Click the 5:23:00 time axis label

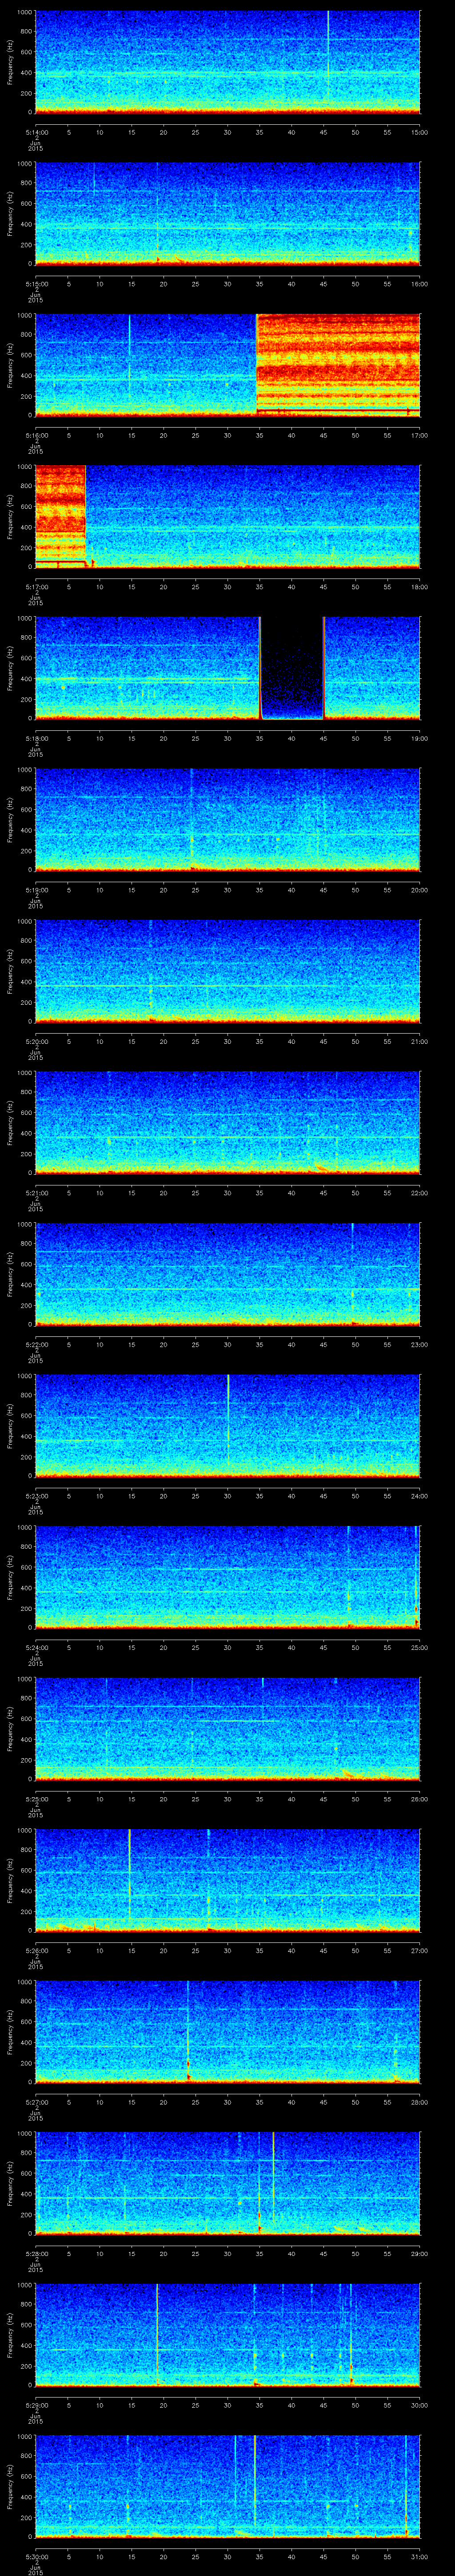(x=36, y=1496)
